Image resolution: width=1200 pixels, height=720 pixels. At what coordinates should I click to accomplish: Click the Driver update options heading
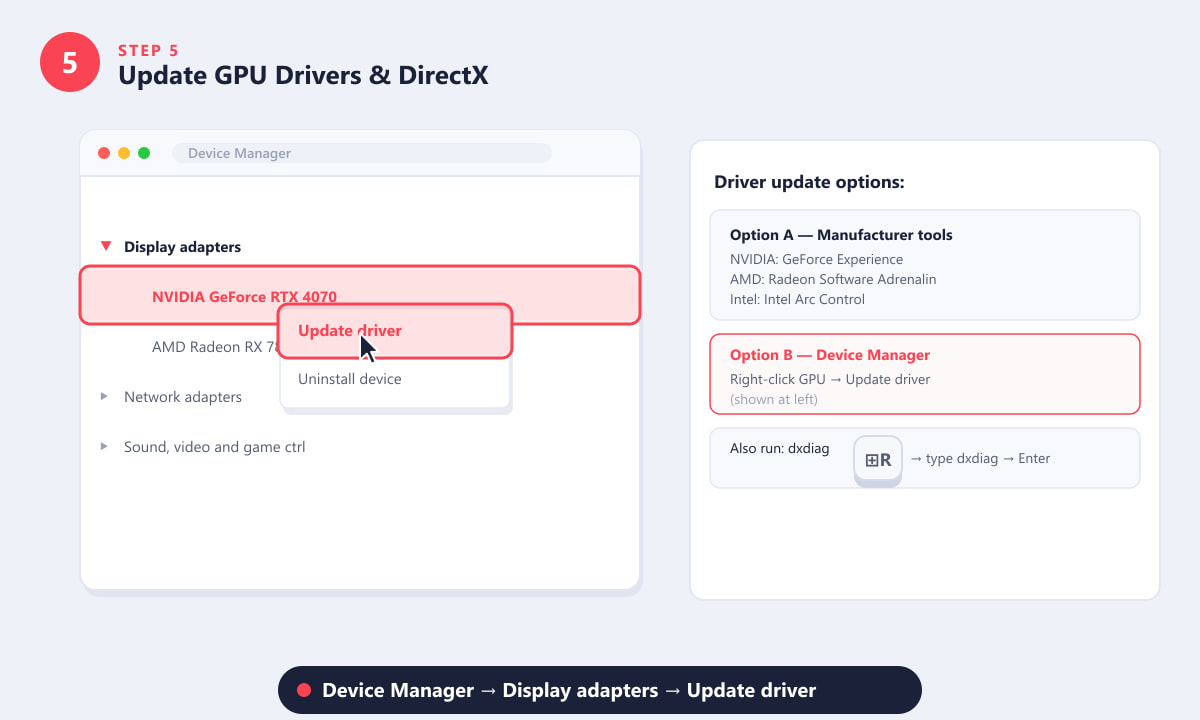[x=809, y=182]
